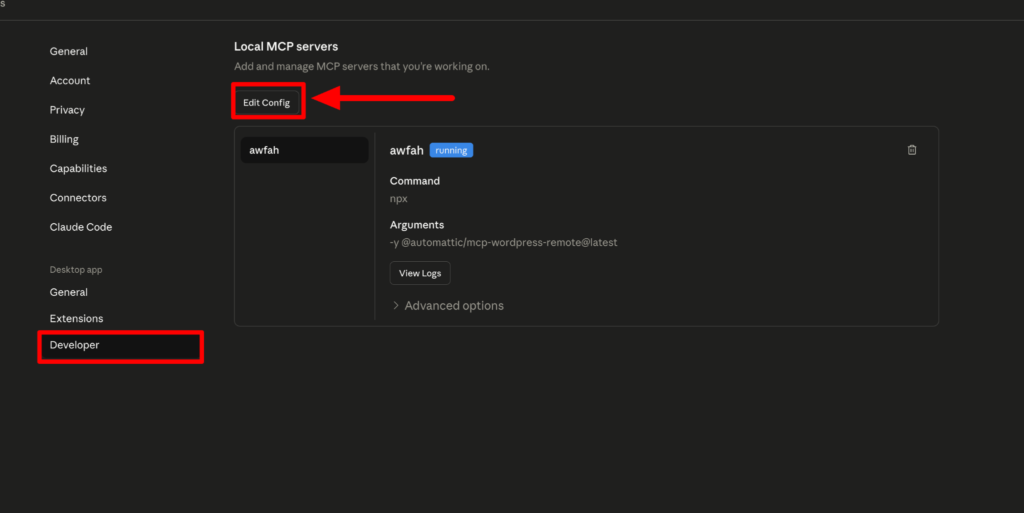
Task: Click the awfah server title heading
Action: 407,151
